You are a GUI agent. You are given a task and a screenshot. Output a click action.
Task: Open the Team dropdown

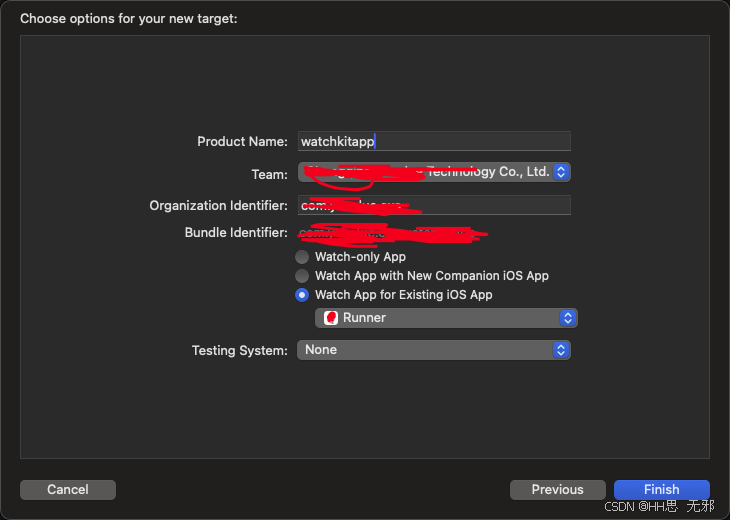[434, 172]
